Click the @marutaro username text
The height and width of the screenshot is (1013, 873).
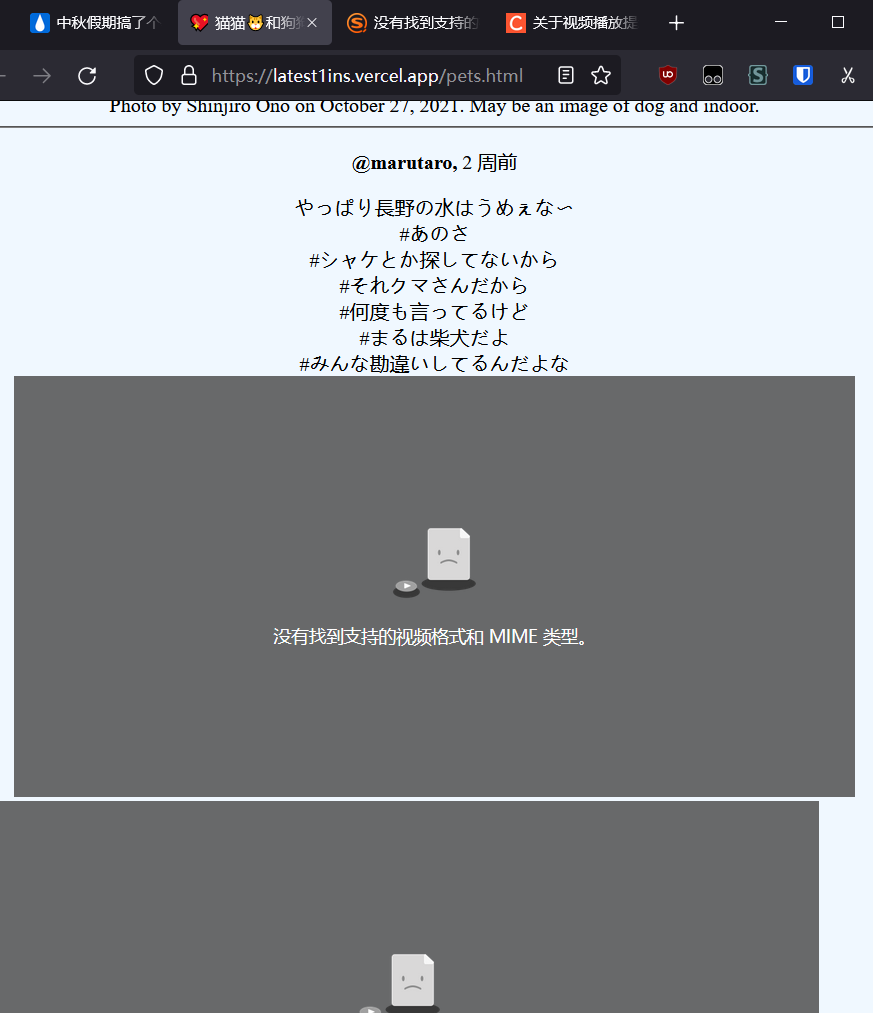coord(404,163)
